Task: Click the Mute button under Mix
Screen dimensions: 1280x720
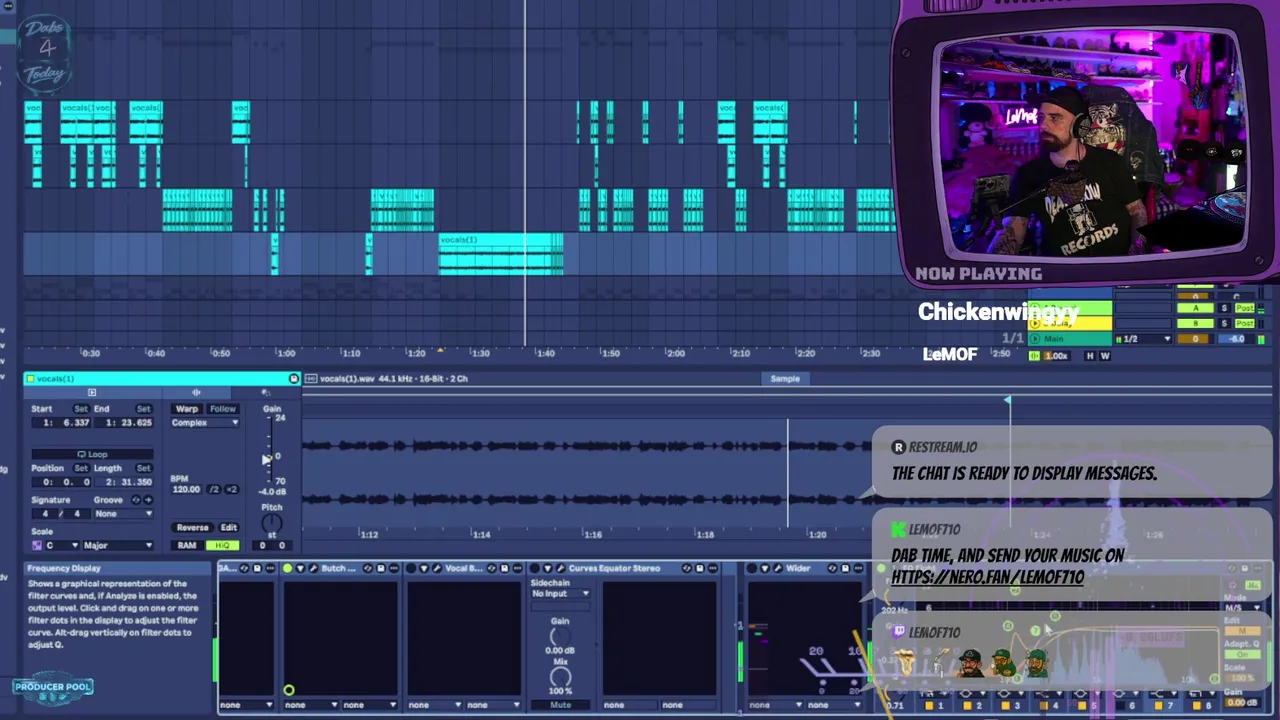Action: click(560, 705)
